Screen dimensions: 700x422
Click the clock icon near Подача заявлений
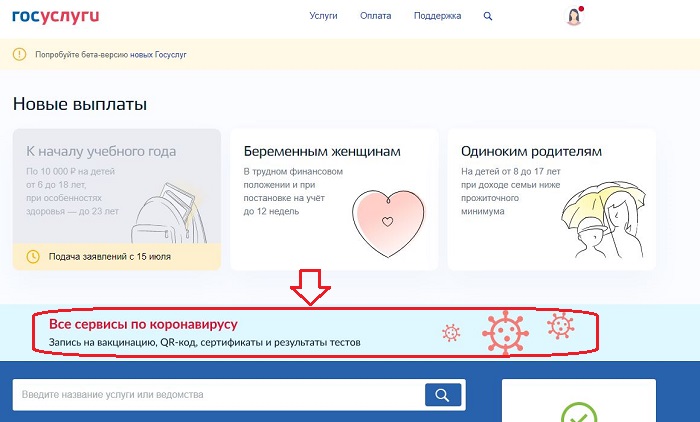(33, 257)
